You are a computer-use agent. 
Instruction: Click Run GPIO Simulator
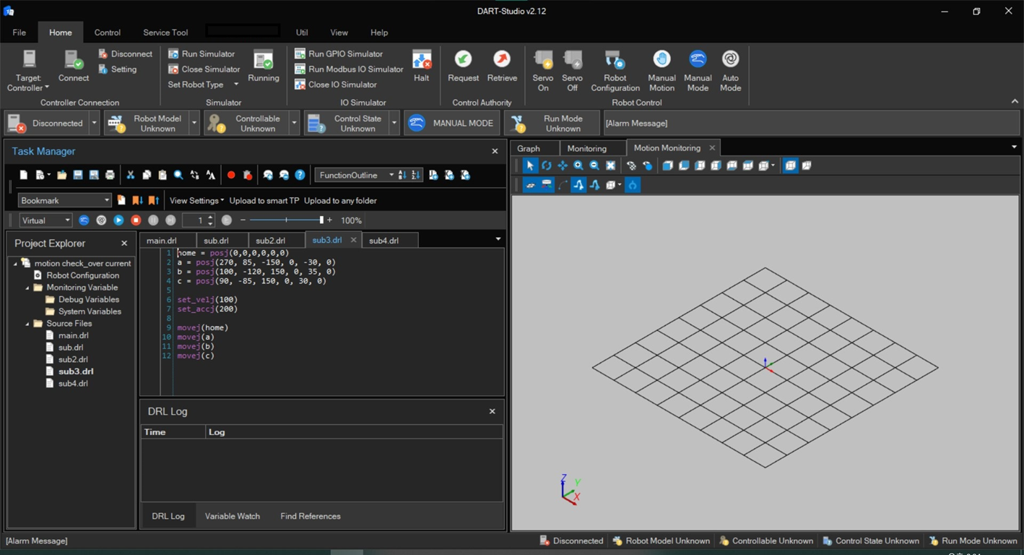coord(339,54)
